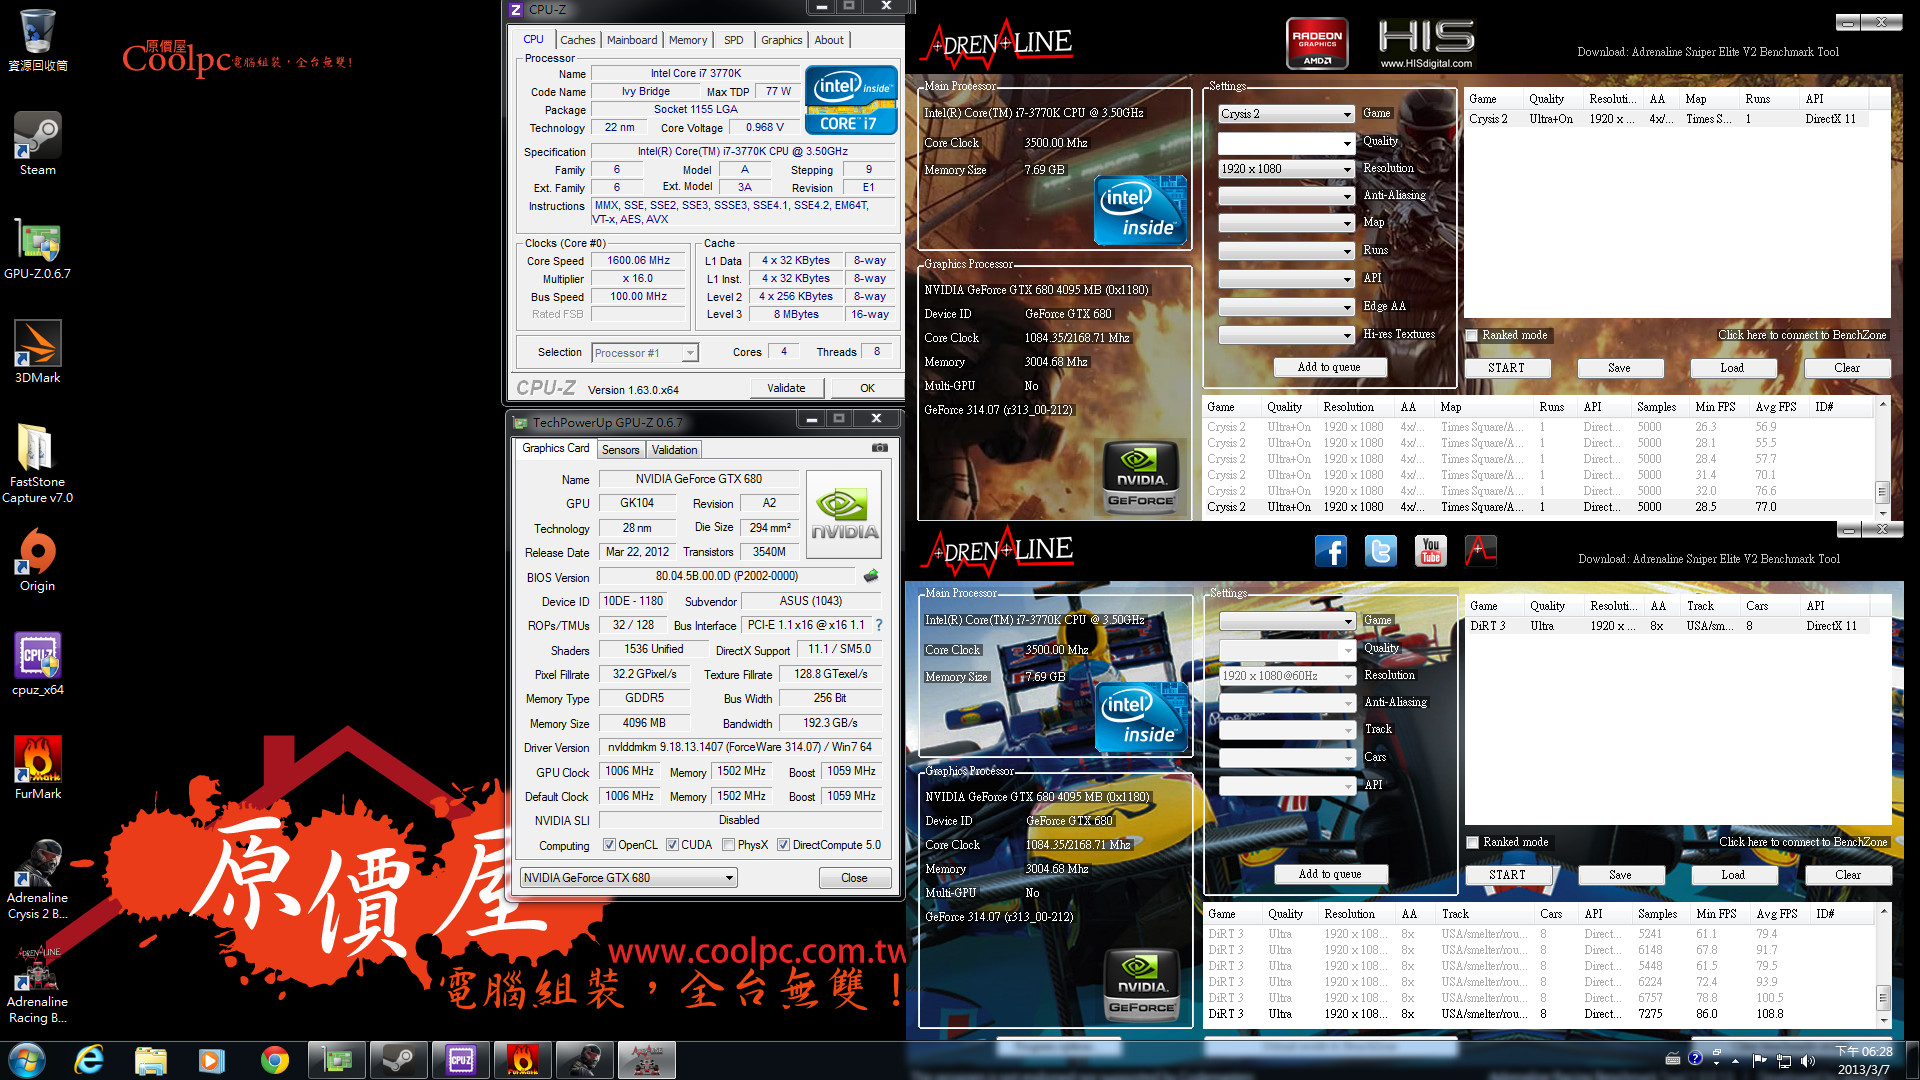1920x1080 pixels.
Task: Toggle the DirectCompute 5.0 checkbox
Action: [x=783, y=845]
